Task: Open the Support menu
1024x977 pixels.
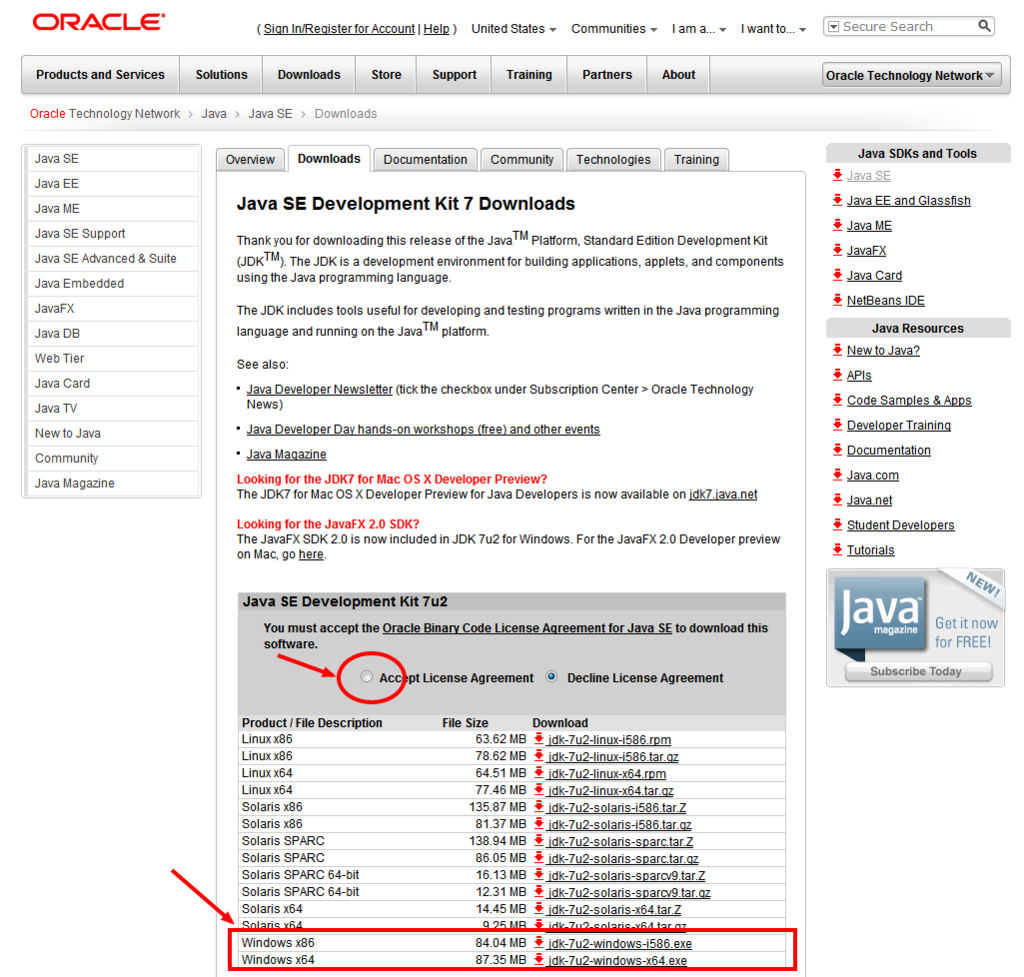Action: click(454, 74)
